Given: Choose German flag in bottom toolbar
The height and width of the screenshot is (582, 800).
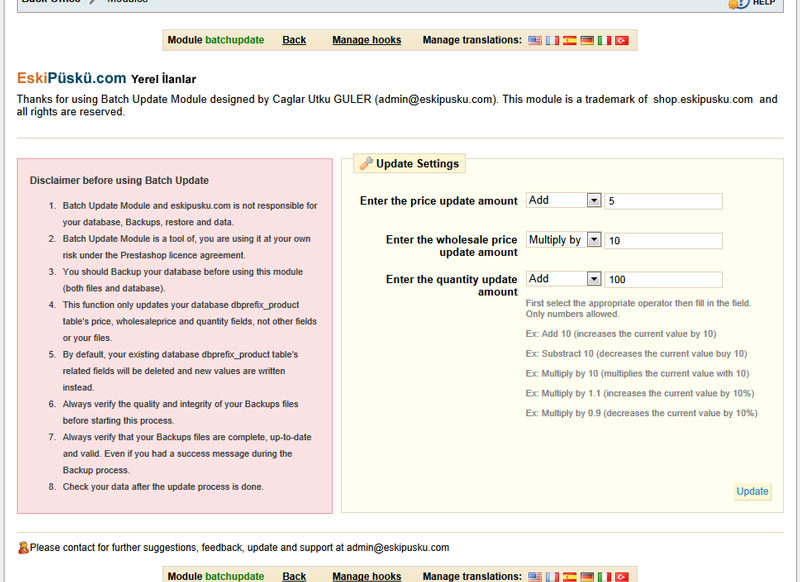Looking at the screenshot, I should (x=587, y=577).
